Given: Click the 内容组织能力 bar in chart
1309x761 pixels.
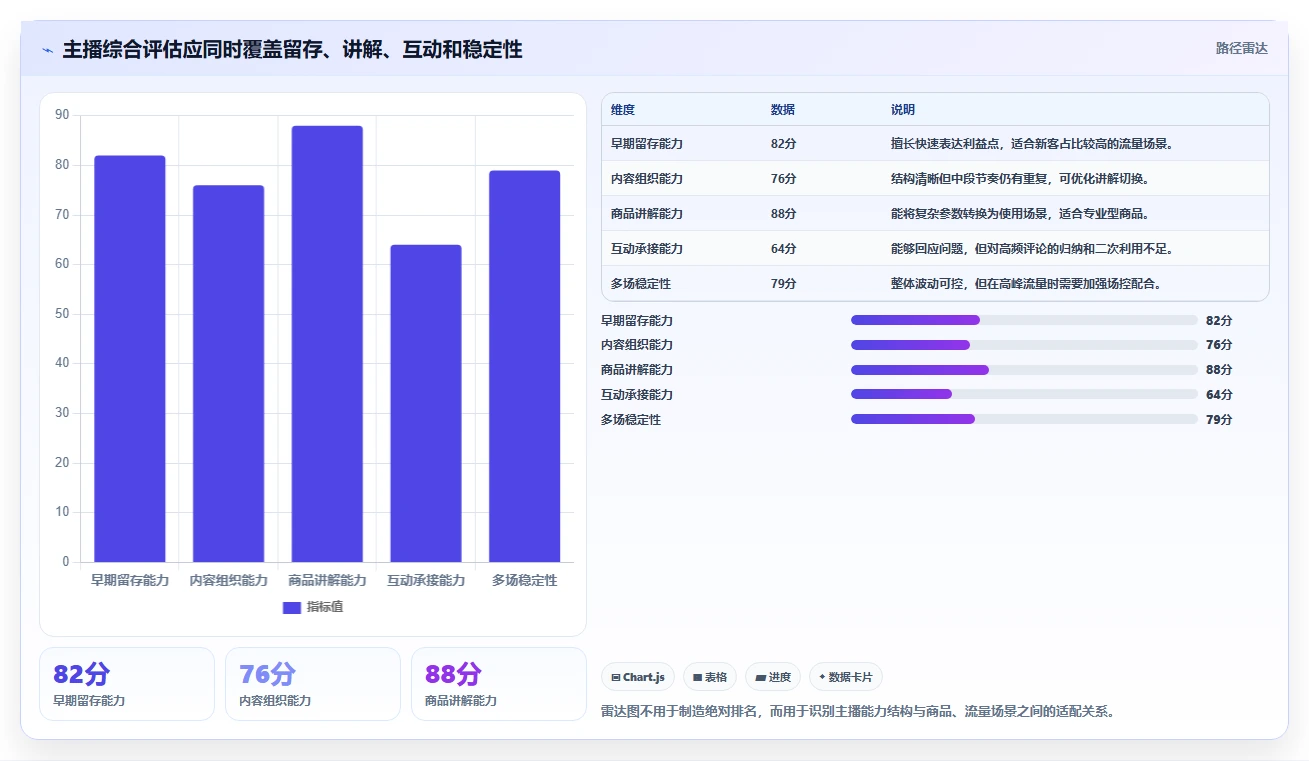Looking at the screenshot, I should [x=228, y=373].
